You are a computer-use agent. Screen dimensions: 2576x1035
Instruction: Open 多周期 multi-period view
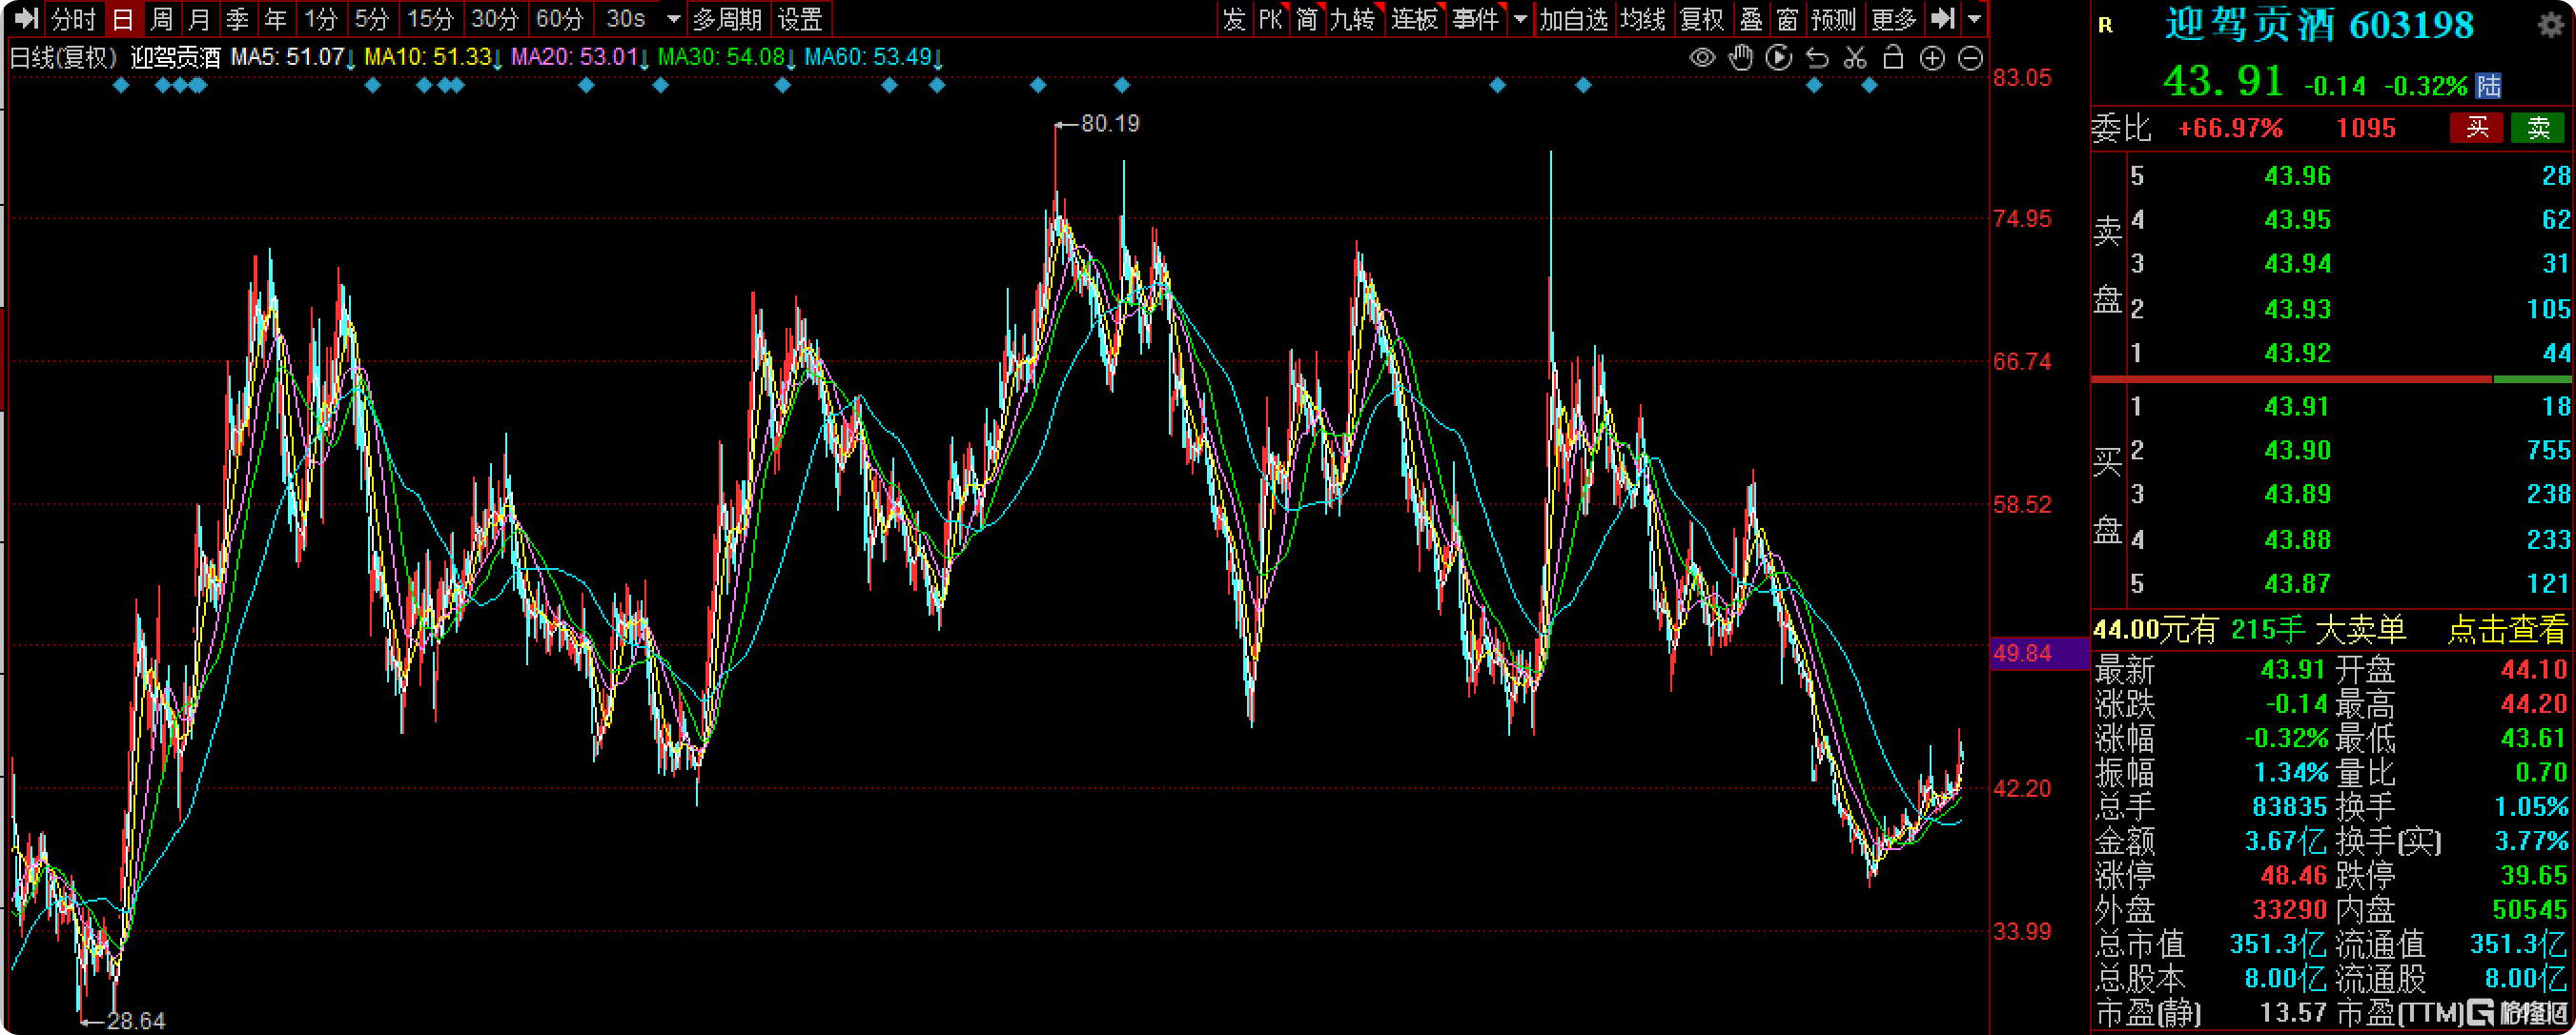coord(727,19)
